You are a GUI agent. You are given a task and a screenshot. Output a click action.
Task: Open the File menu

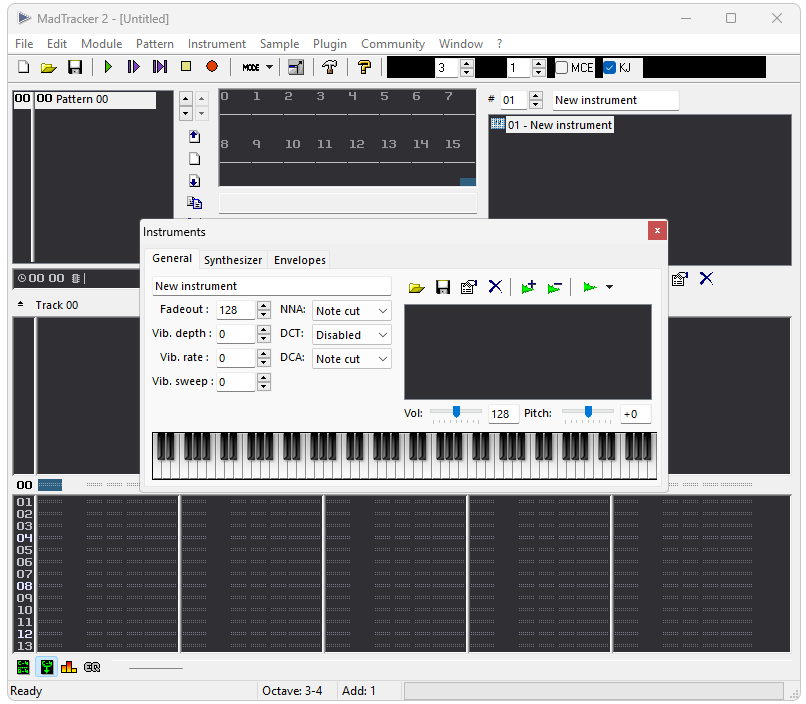point(24,44)
